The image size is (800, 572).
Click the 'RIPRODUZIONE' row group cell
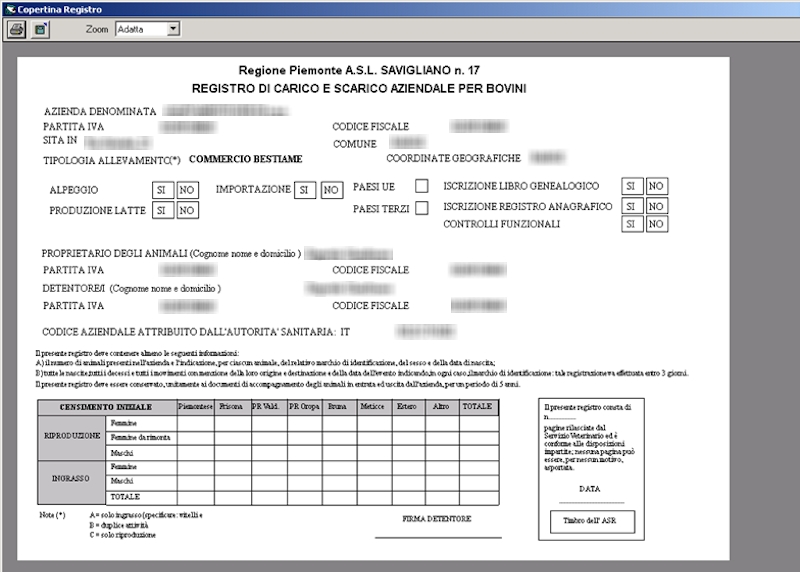[72, 436]
